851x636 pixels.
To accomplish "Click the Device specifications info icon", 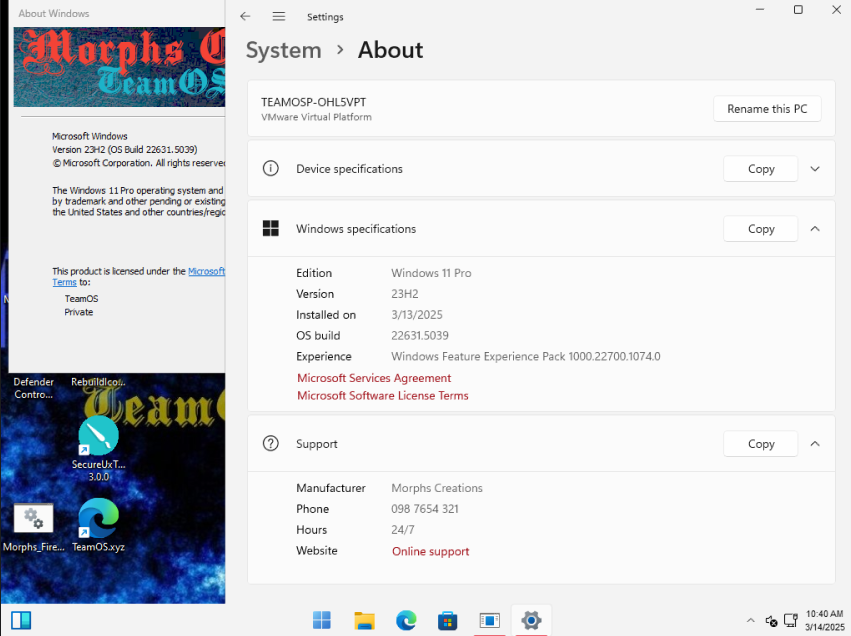I will tap(270, 169).
